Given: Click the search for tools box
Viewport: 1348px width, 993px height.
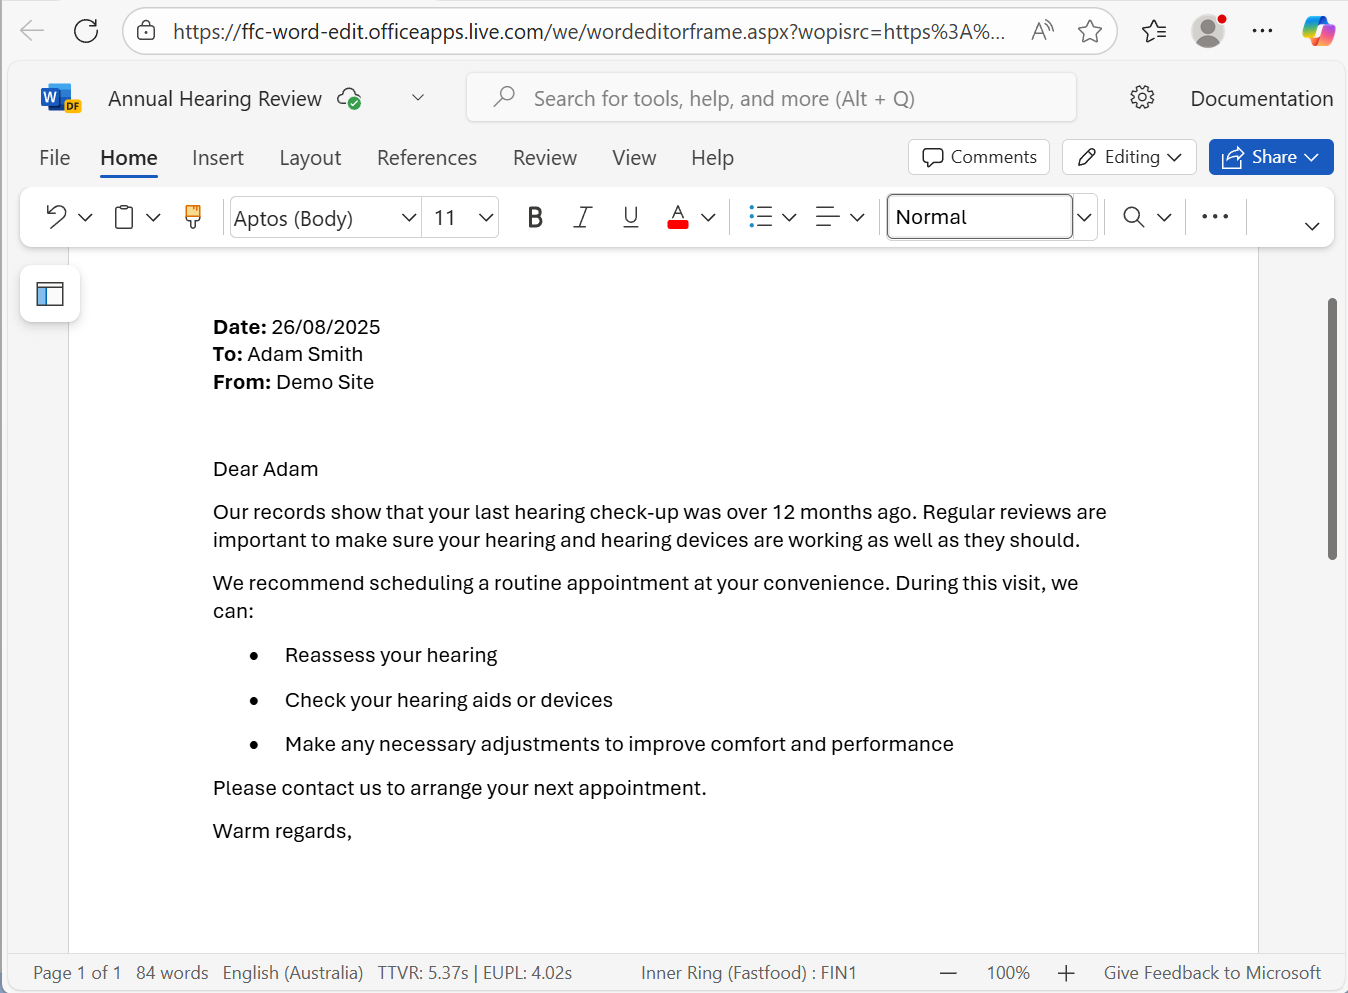Looking at the screenshot, I should click(x=771, y=98).
